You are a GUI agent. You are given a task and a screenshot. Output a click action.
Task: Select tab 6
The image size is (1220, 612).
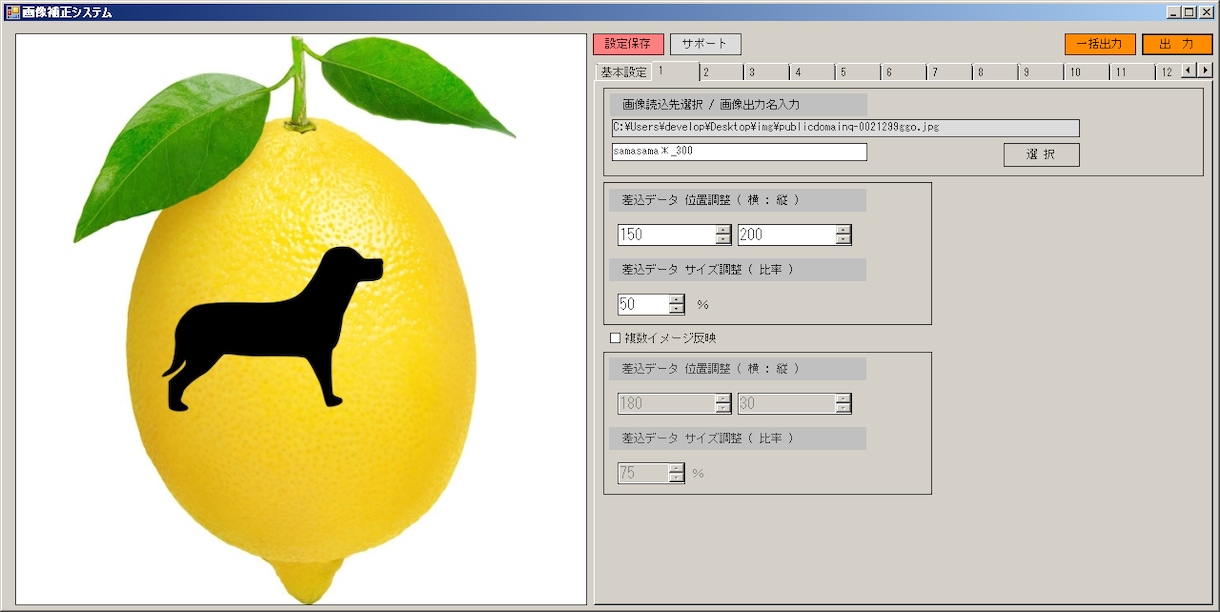[904, 72]
